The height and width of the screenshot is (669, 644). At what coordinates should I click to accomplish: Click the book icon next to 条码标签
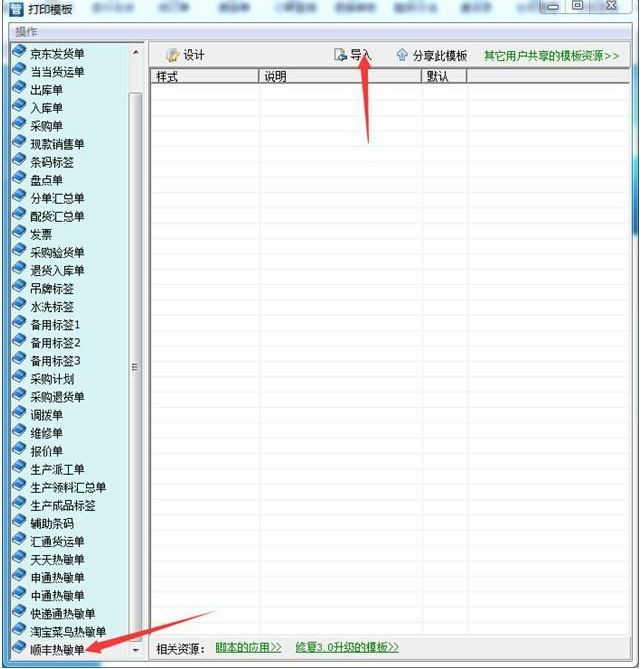[19, 160]
